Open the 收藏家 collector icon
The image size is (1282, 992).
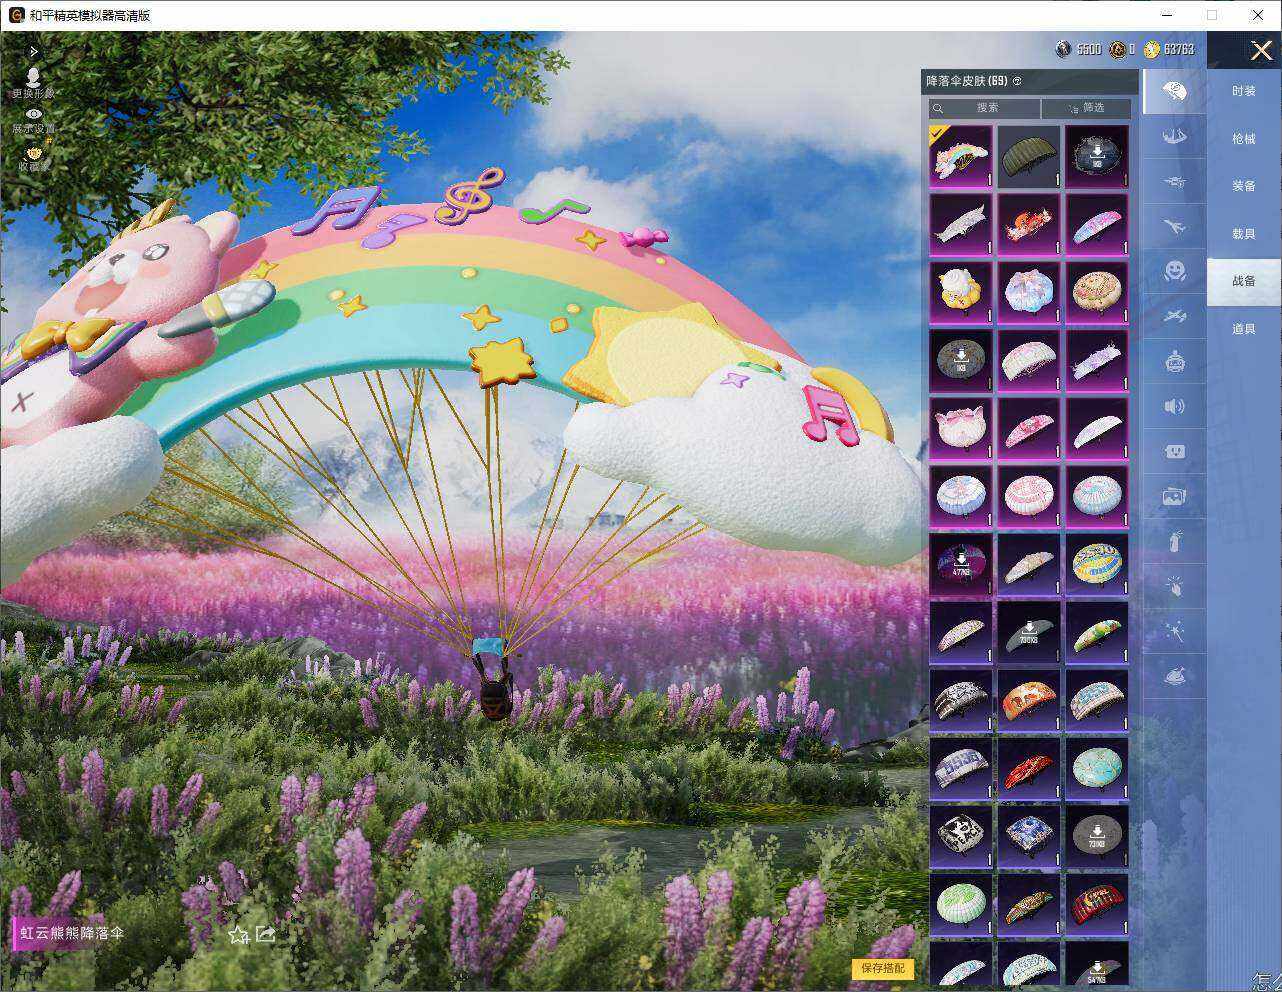point(33,158)
